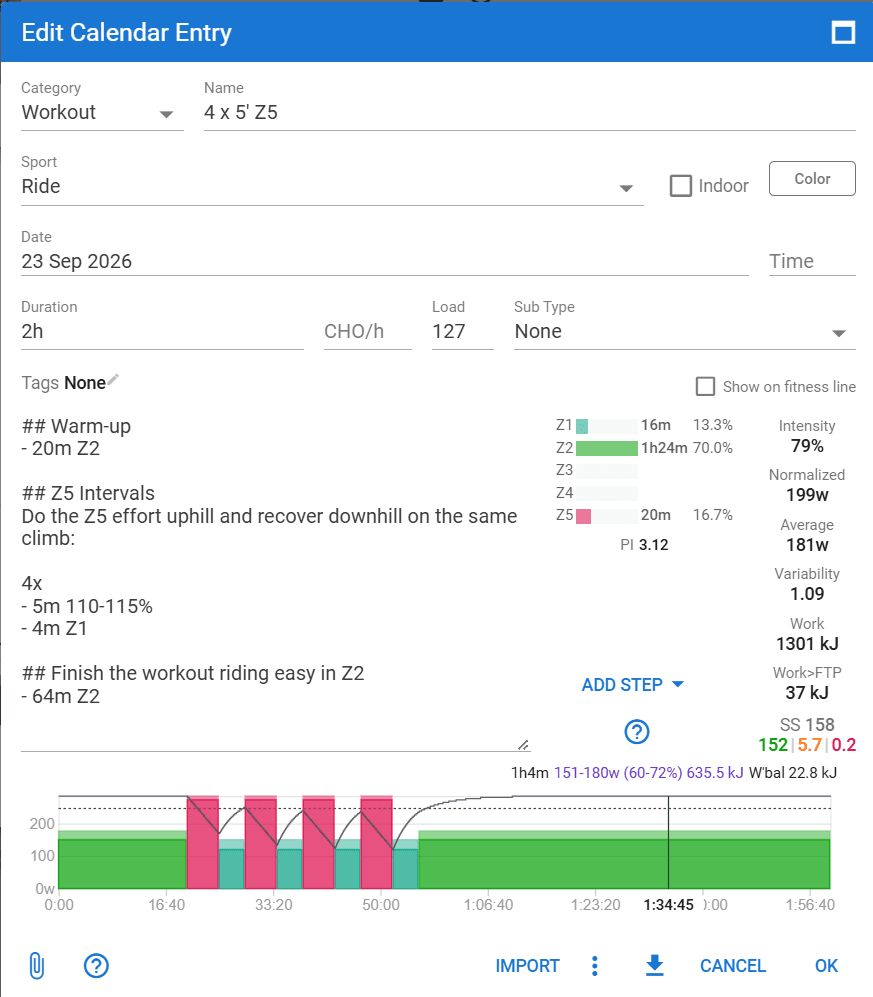This screenshot has height=997, width=873.
Task: Click the Z2 green zone distribution bar
Action: point(607,448)
